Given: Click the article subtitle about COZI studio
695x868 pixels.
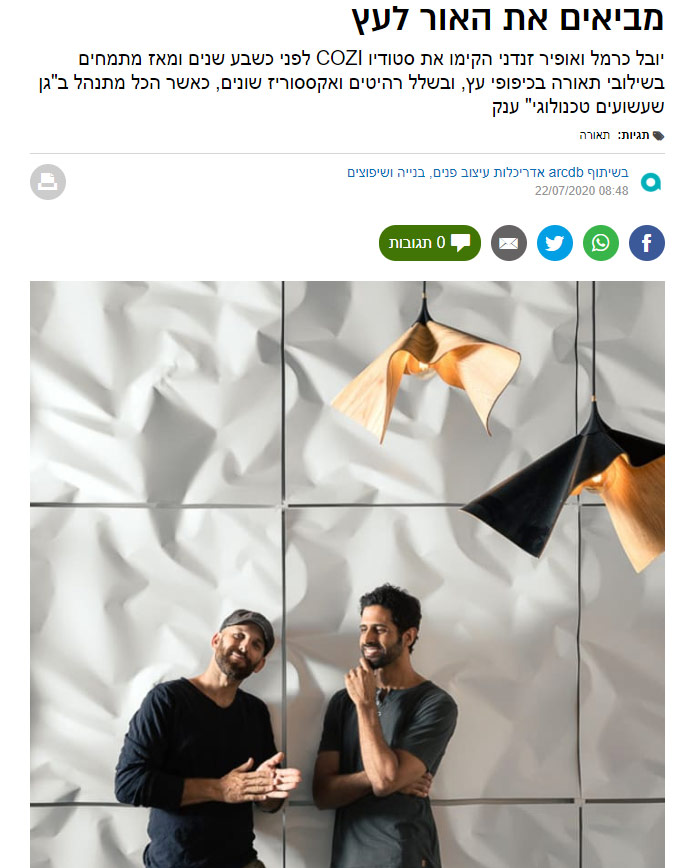Looking at the screenshot, I should click(x=352, y=82).
